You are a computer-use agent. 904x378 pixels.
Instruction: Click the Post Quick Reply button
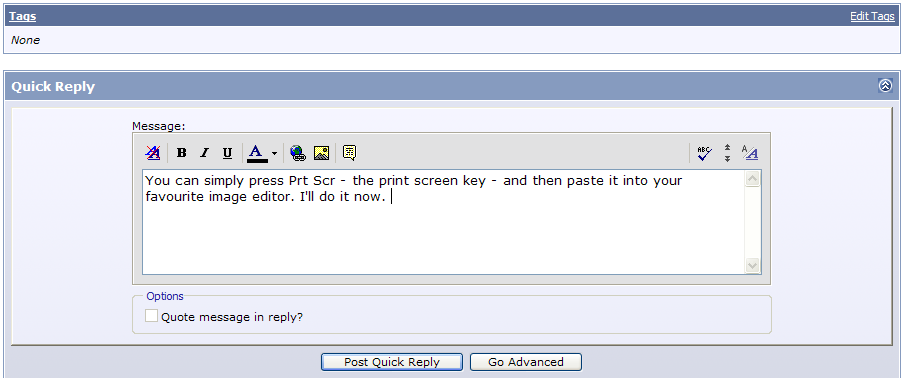[x=392, y=362]
